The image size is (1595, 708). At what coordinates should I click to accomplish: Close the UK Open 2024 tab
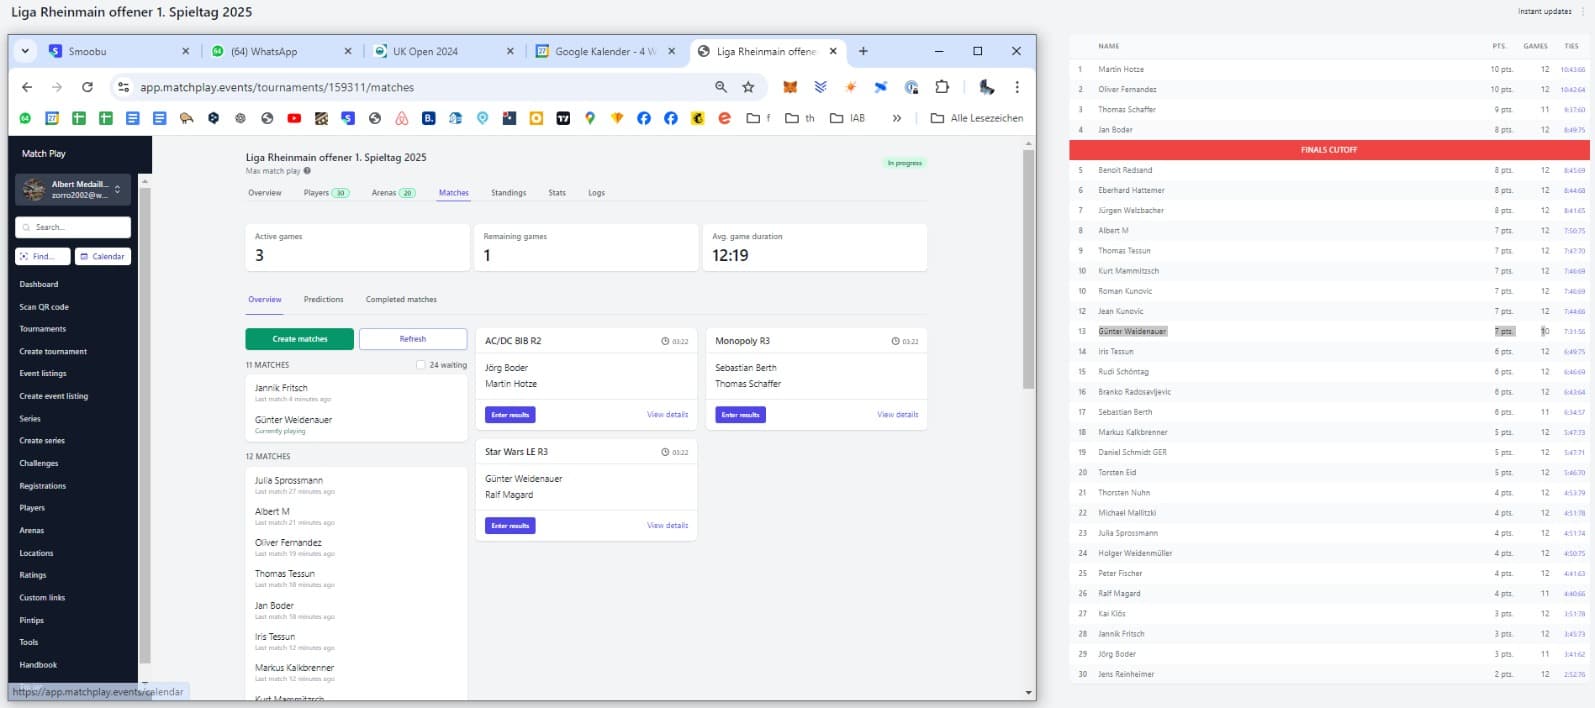pos(510,51)
